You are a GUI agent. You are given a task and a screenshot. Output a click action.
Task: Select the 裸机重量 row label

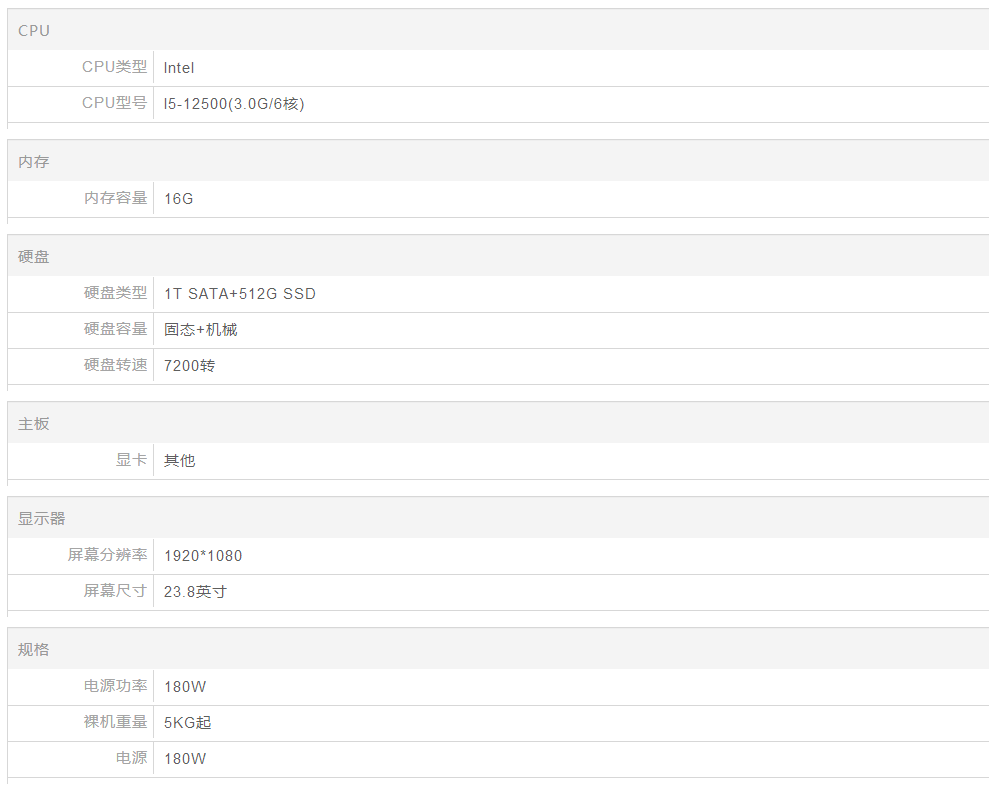[x=115, y=723]
